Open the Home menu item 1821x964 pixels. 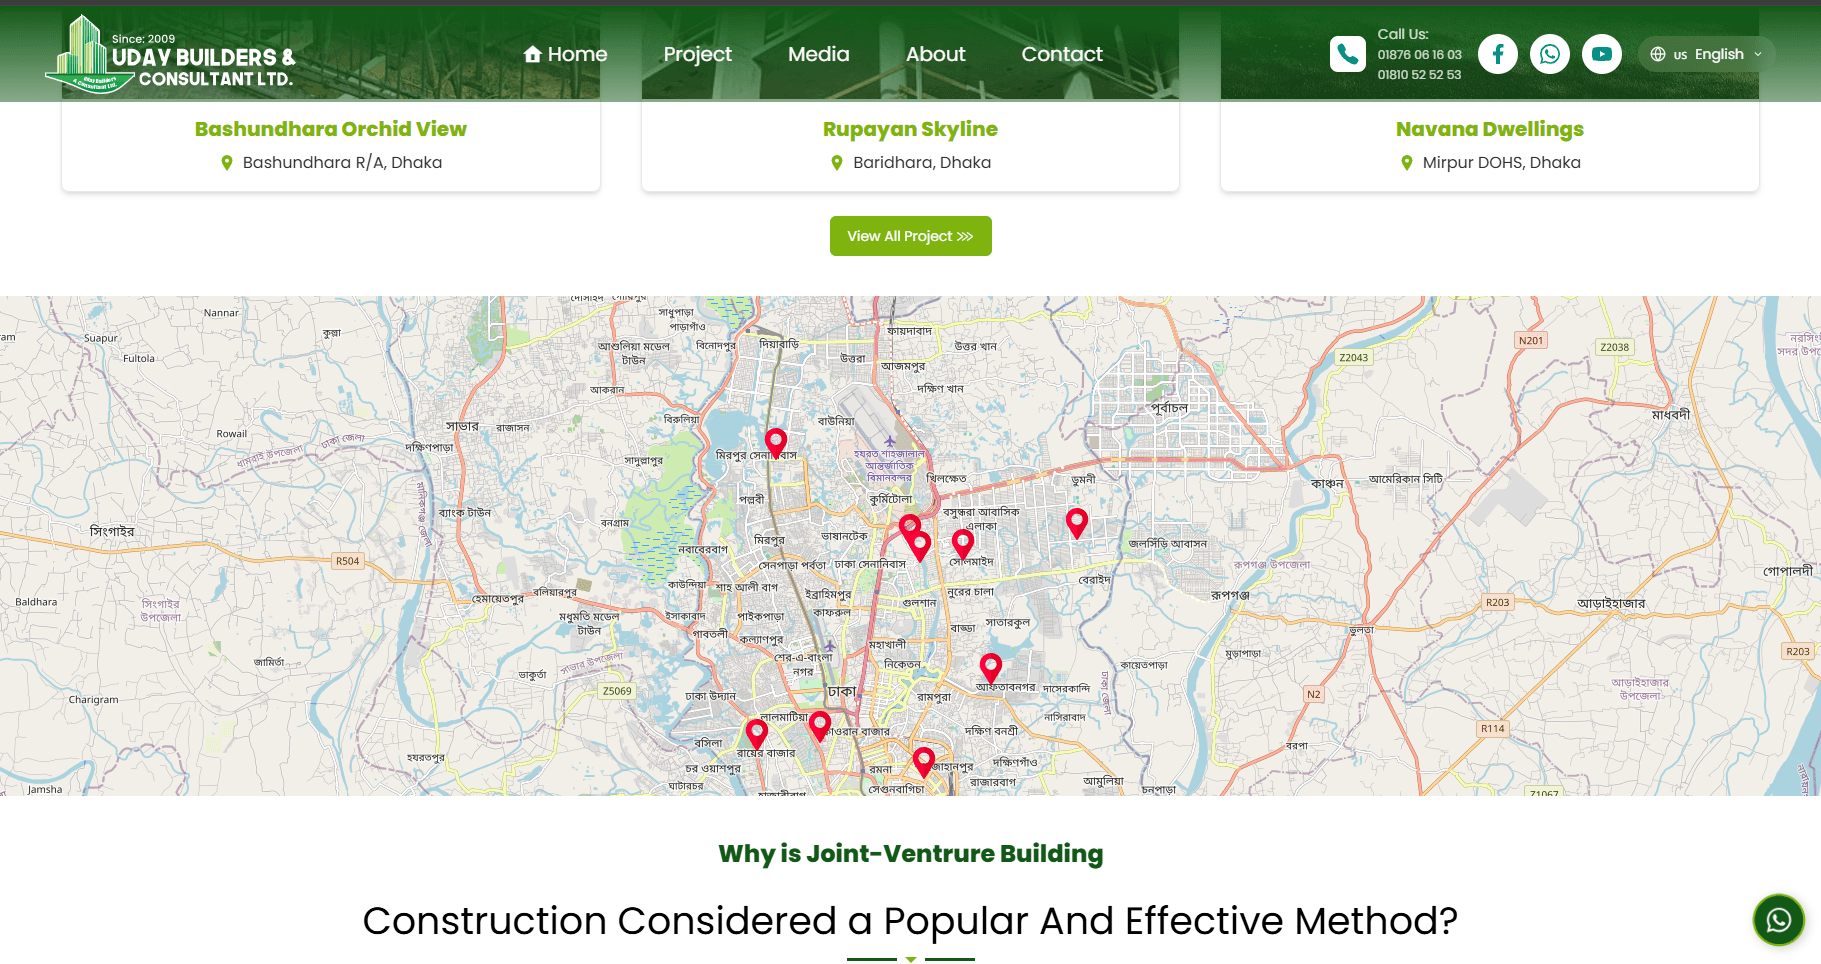tap(565, 54)
